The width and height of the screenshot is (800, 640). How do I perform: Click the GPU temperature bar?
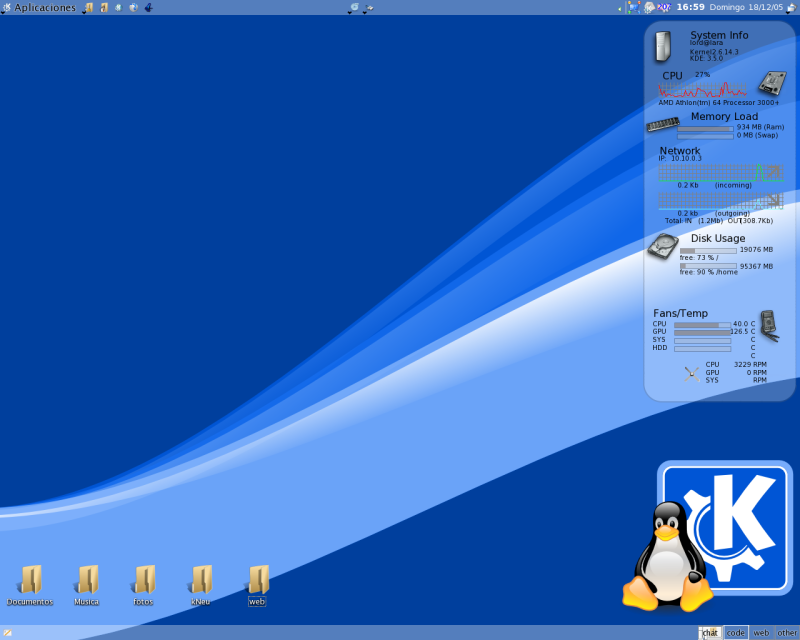click(x=703, y=333)
